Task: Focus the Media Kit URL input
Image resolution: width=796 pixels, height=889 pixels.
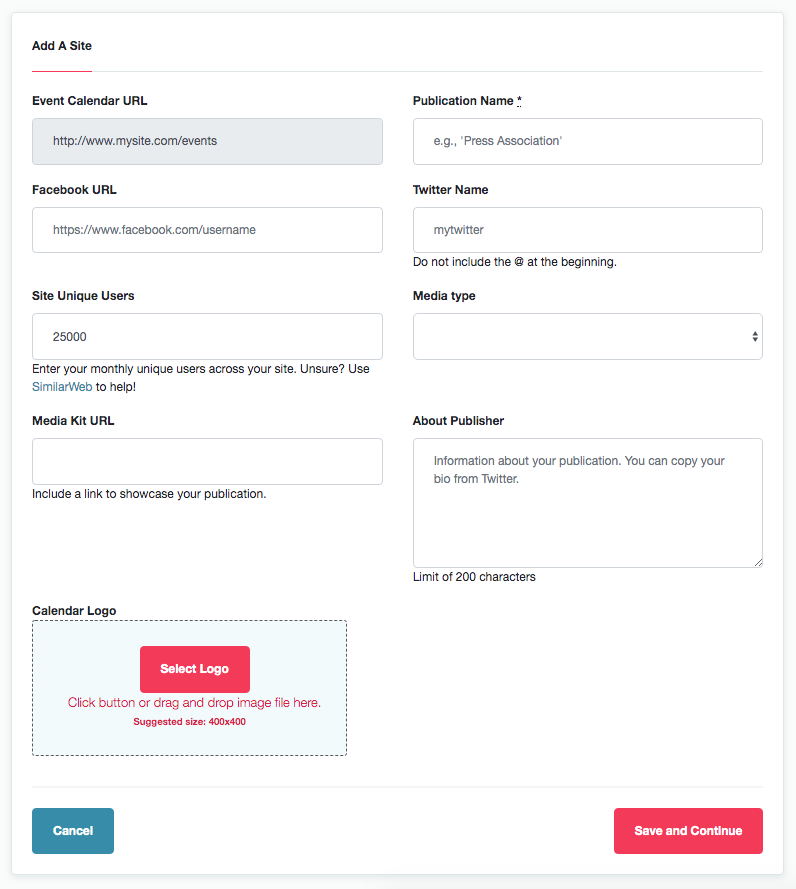Action: coord(207,461)
